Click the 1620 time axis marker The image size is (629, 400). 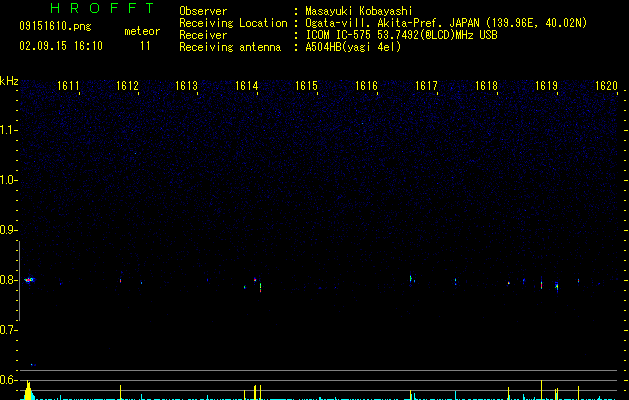[x=607, y=86]
